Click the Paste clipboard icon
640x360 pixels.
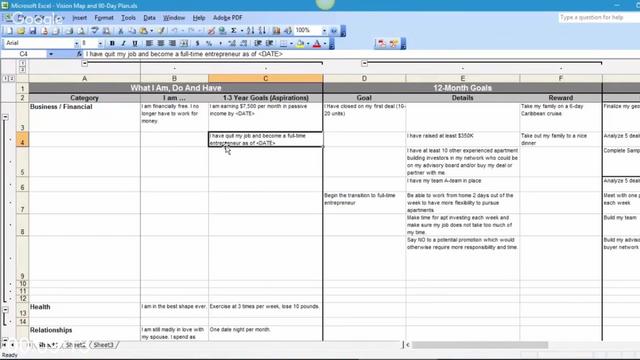[x=143, y=31]
